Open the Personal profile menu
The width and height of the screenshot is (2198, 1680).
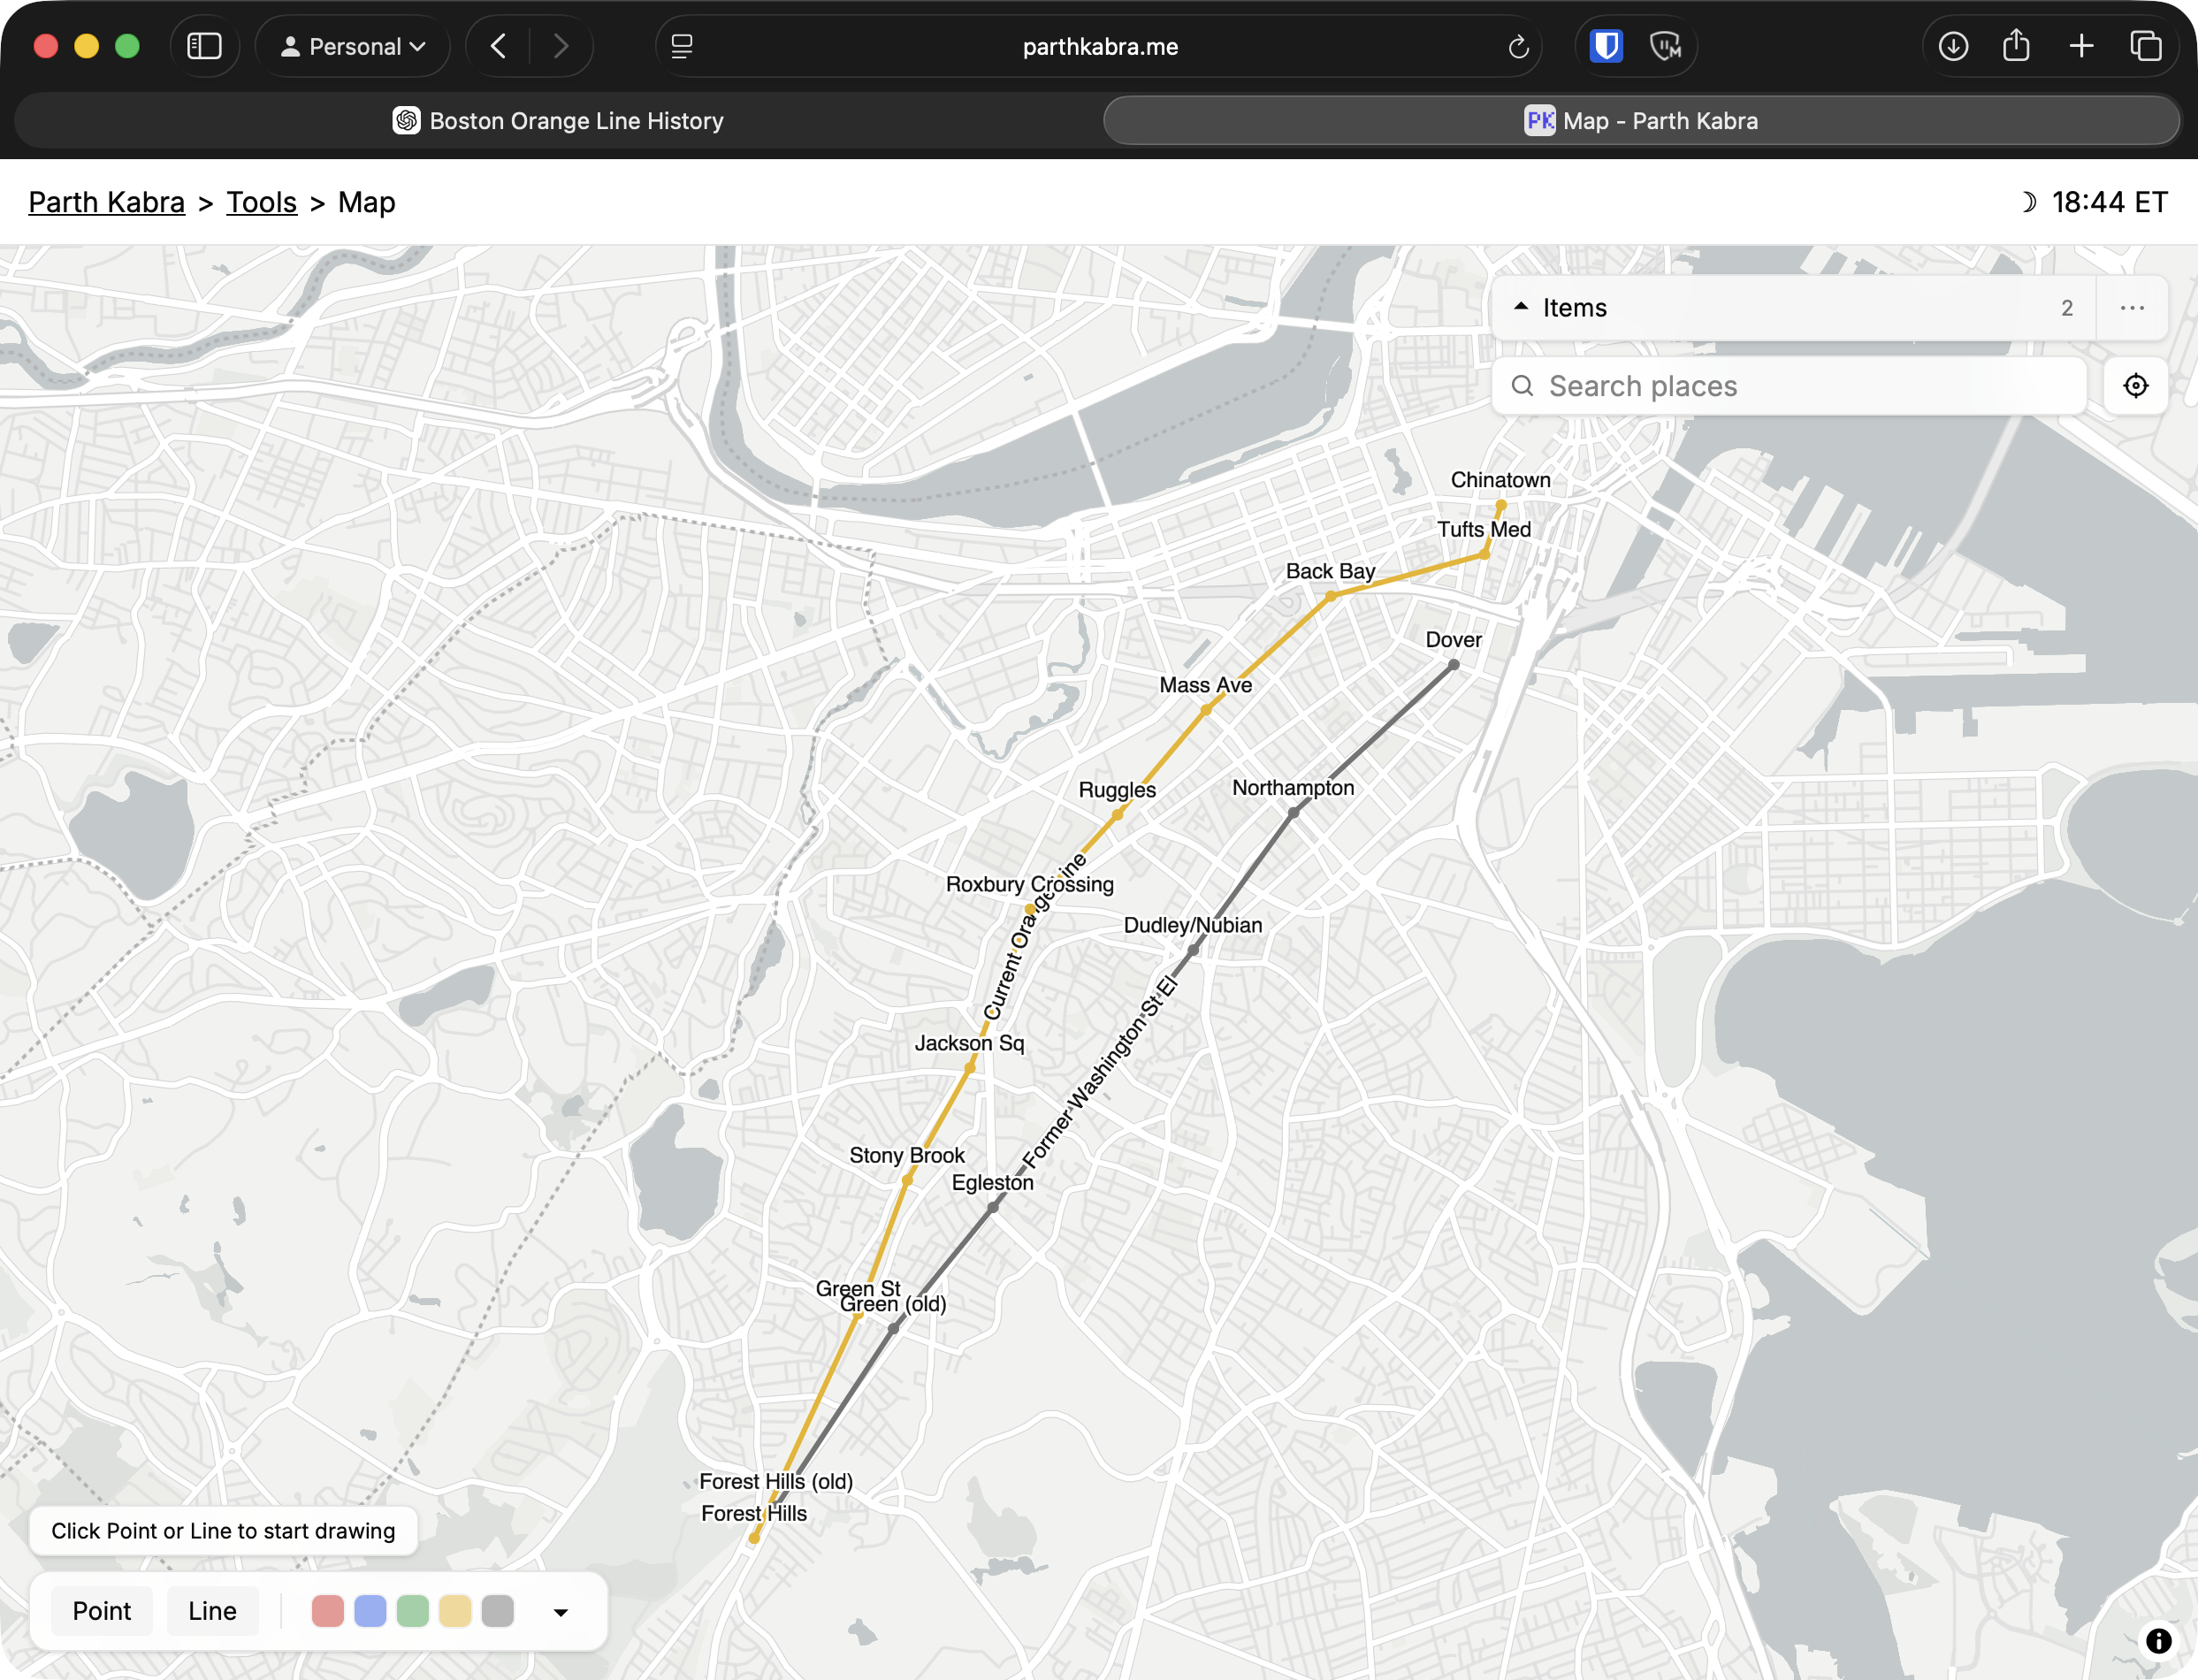point(353,46)
